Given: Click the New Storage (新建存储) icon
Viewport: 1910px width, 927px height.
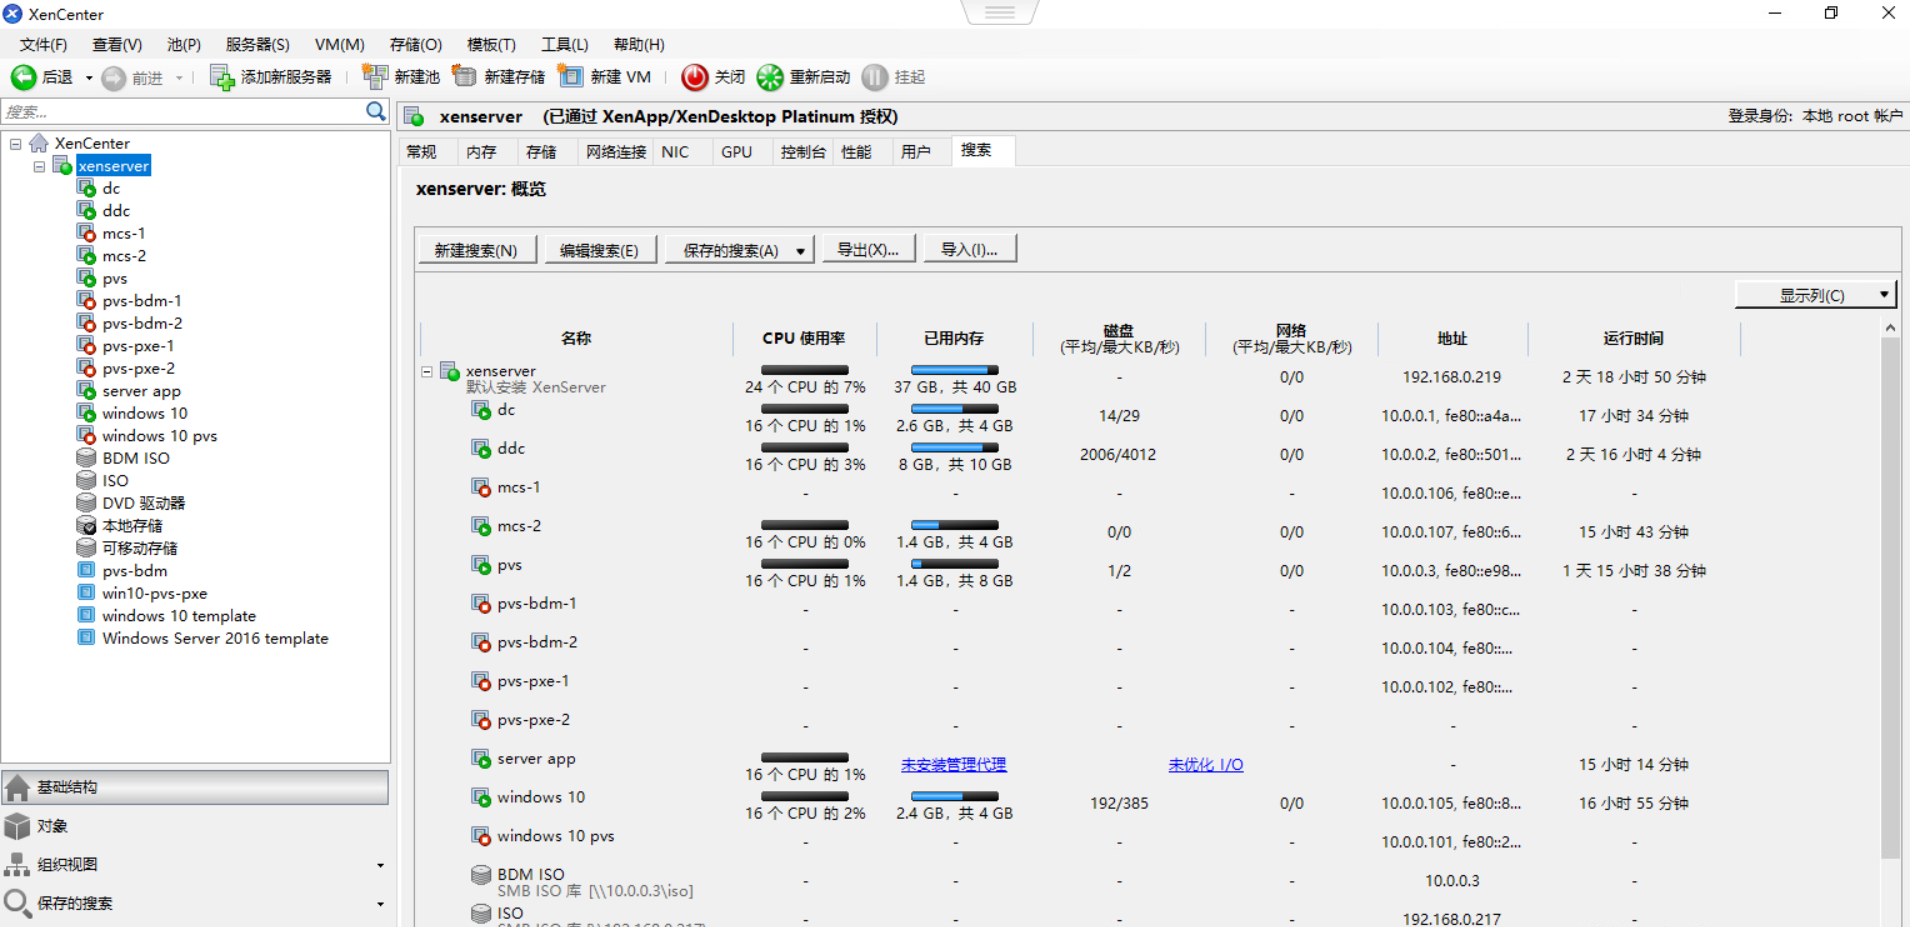Looking at the screenshot, I should pyautogui.click(x=464, y=76).
